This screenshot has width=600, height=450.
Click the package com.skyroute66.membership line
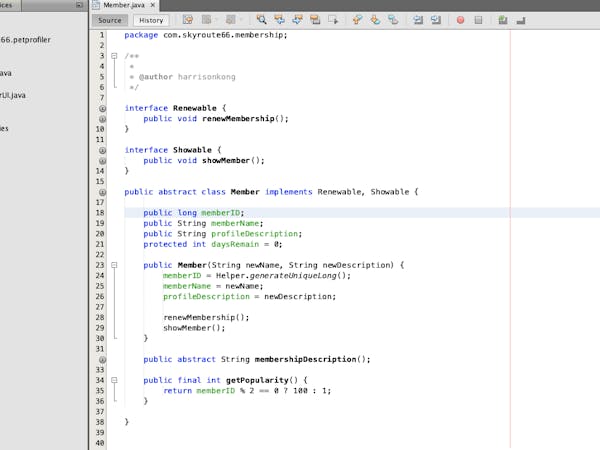click(205, 35)
